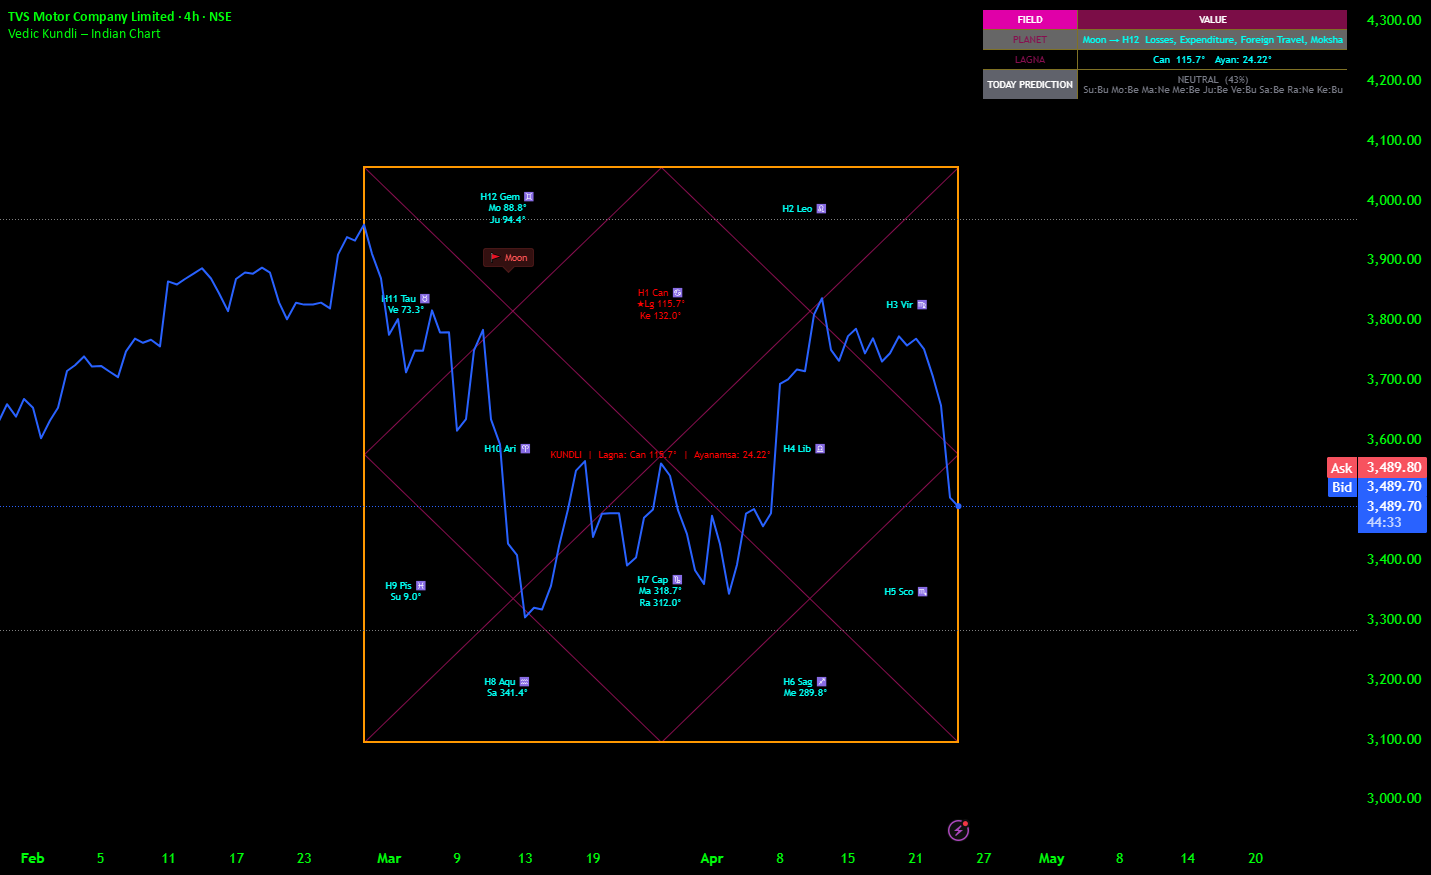Click the Libra zodiac icon beside H4 Lib
This screenshot has height=875, width=1431.
820,449
